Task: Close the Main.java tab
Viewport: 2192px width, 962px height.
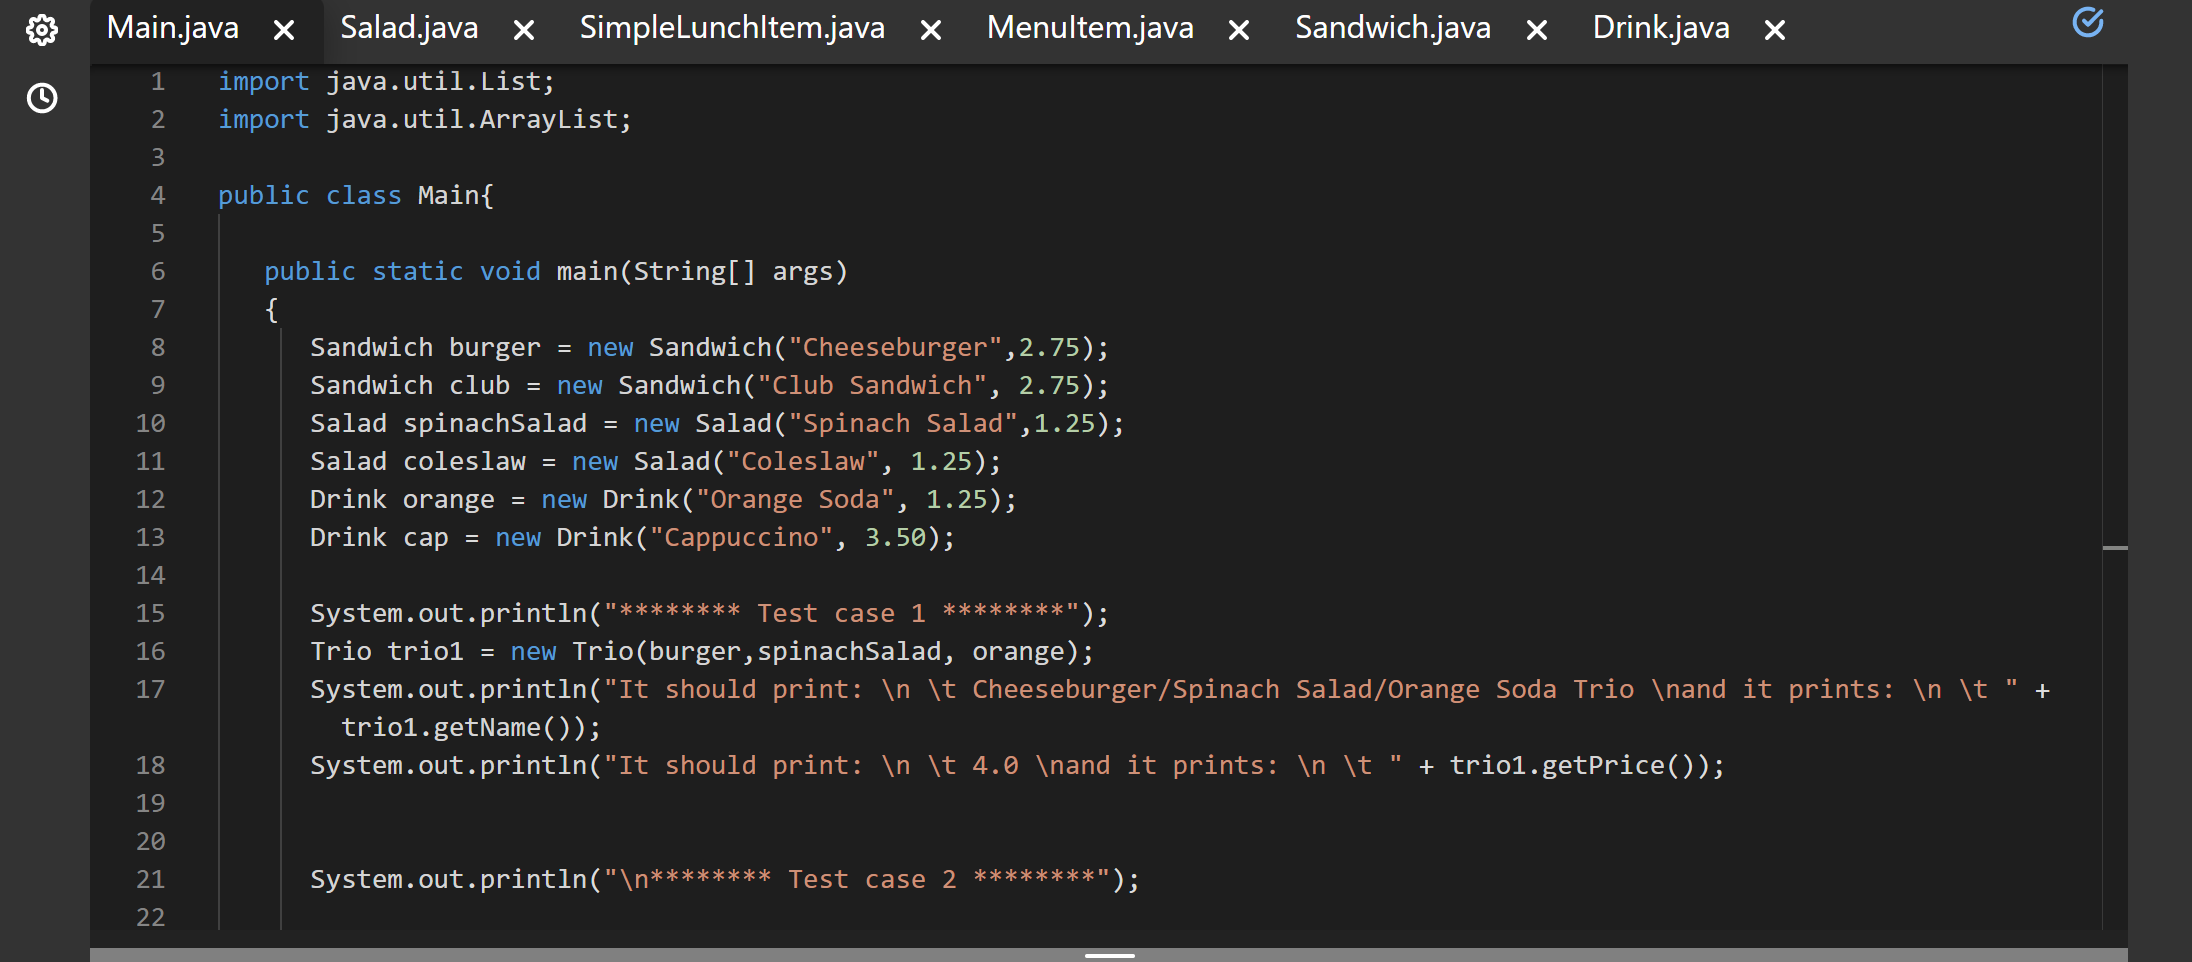Action: (285, 30)
